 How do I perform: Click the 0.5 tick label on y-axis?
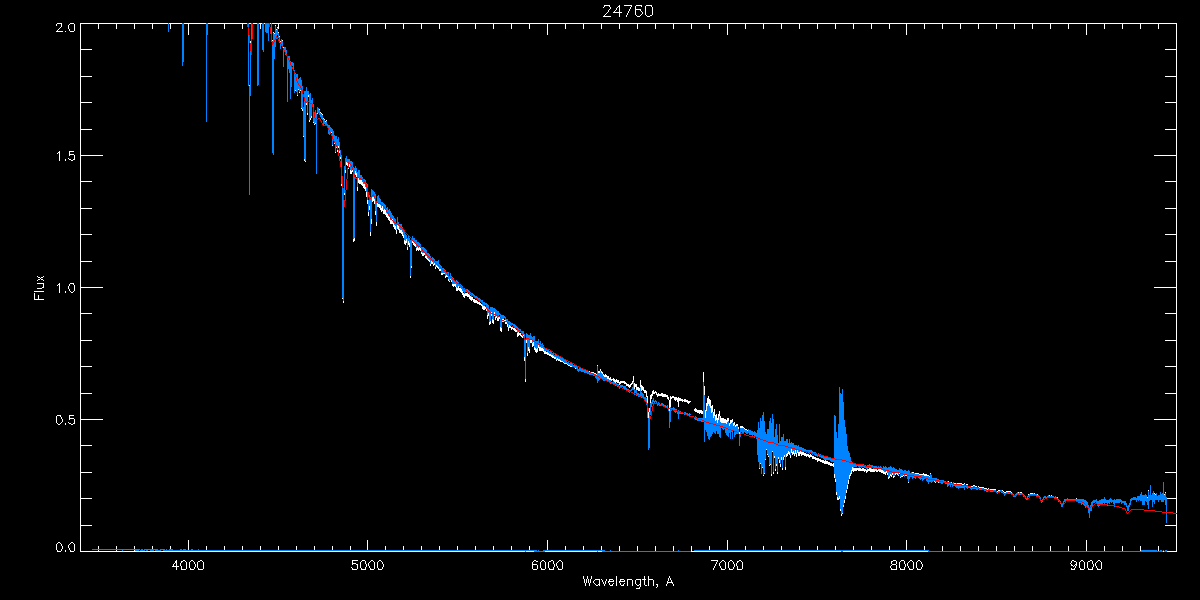point(65,418)
